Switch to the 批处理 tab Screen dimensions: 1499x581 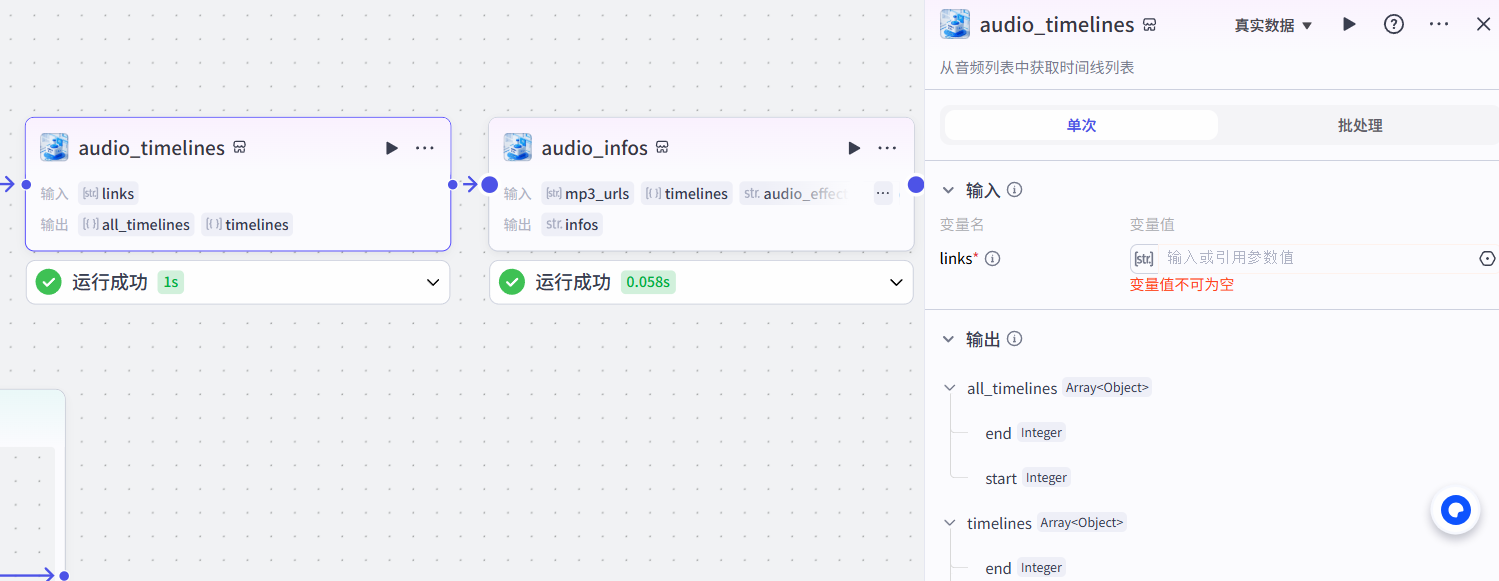tap(1359, 126)
